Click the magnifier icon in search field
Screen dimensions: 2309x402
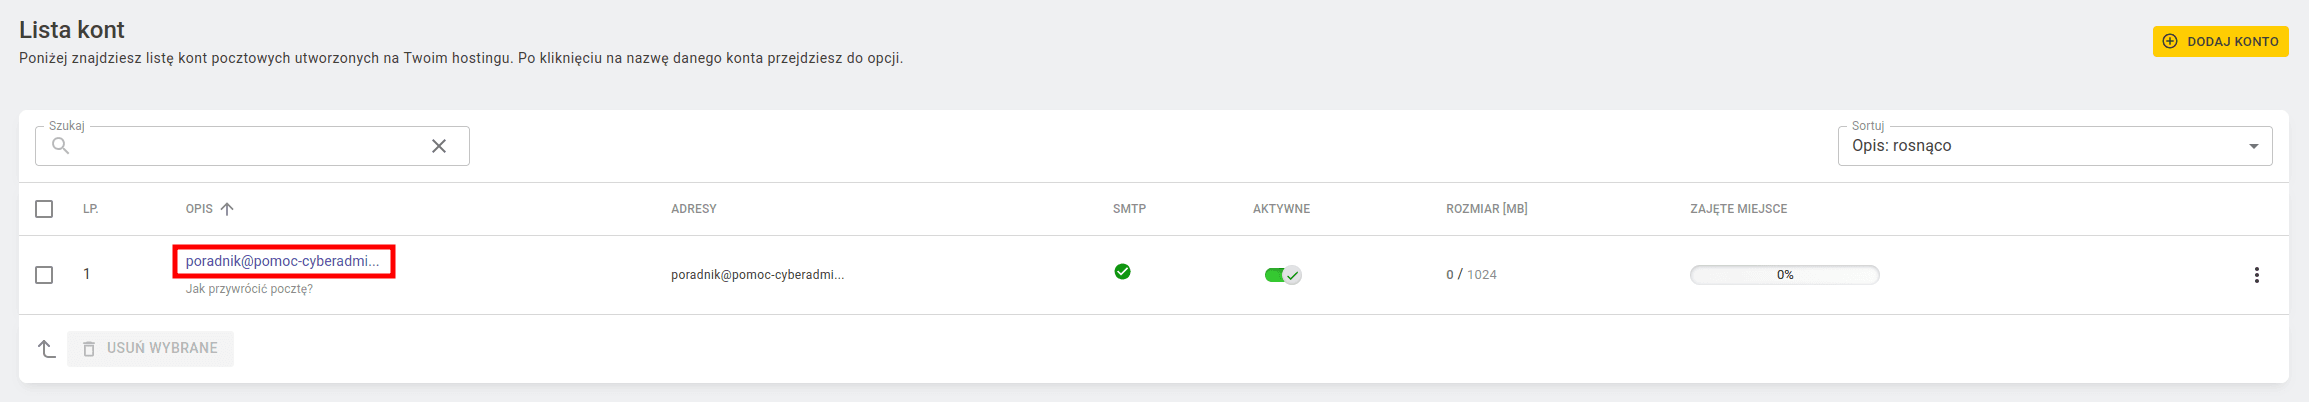pos(60,146)
